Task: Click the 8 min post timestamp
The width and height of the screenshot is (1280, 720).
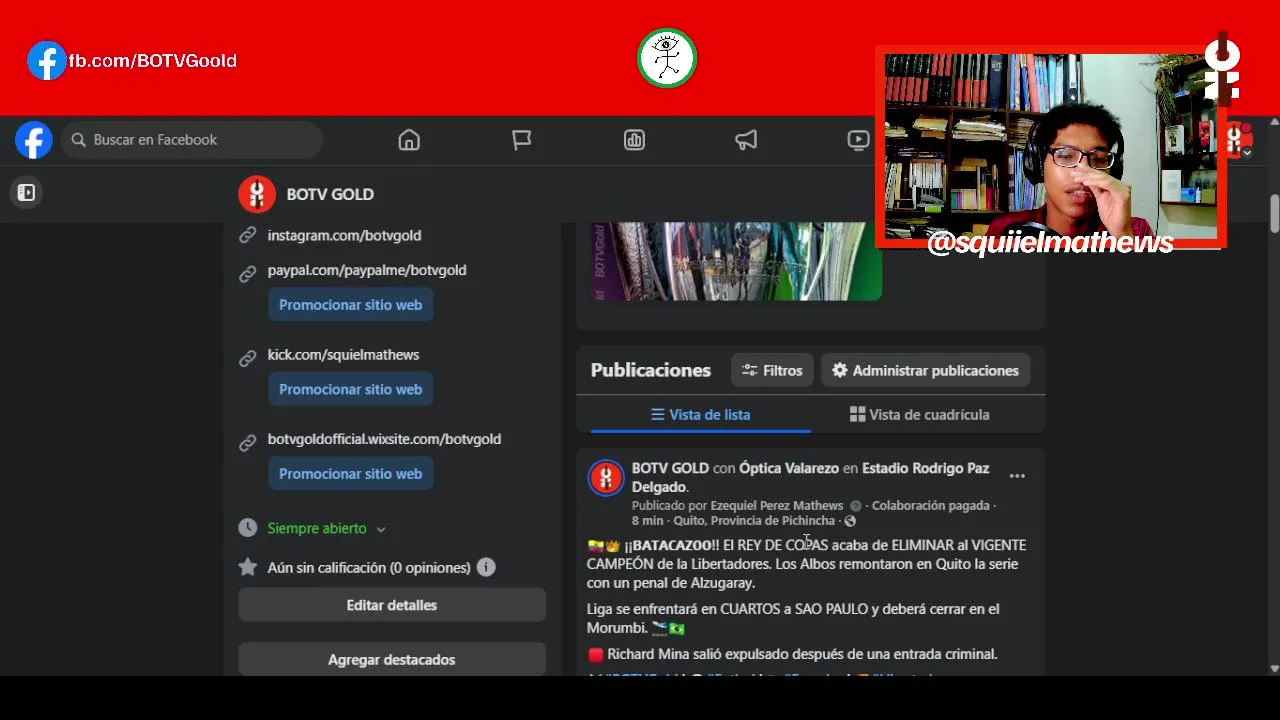Action: (647, 521)
